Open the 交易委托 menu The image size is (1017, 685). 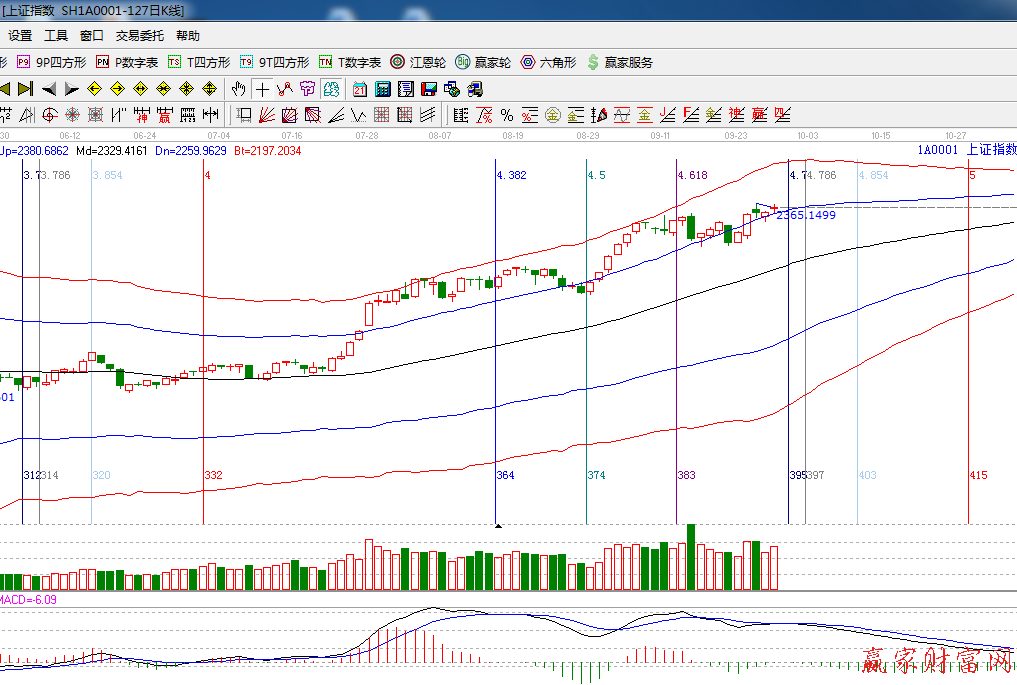tap(139, 35)
